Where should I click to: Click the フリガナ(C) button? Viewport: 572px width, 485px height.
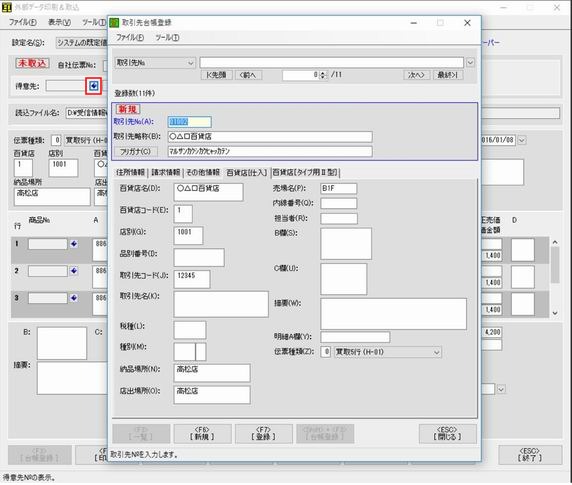click(135, 152)
